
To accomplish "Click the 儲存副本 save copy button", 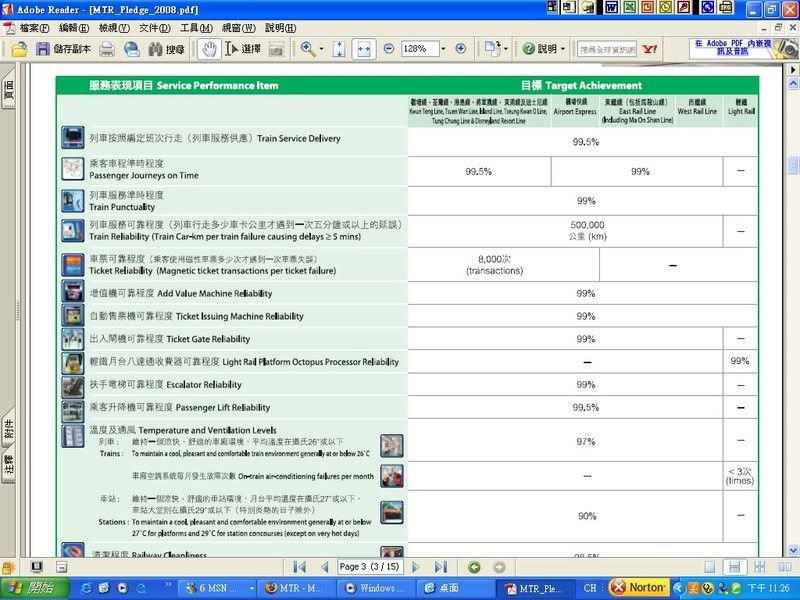I will [63, 49].
